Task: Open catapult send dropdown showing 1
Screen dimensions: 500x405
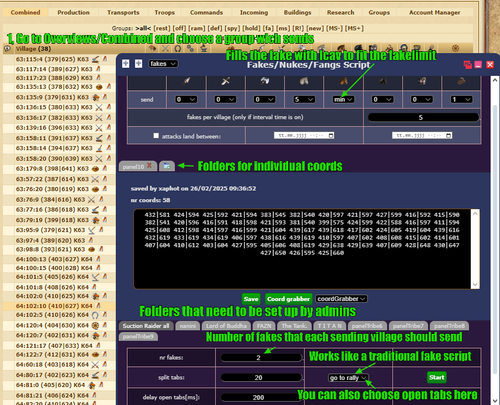Action: (461, 99)
